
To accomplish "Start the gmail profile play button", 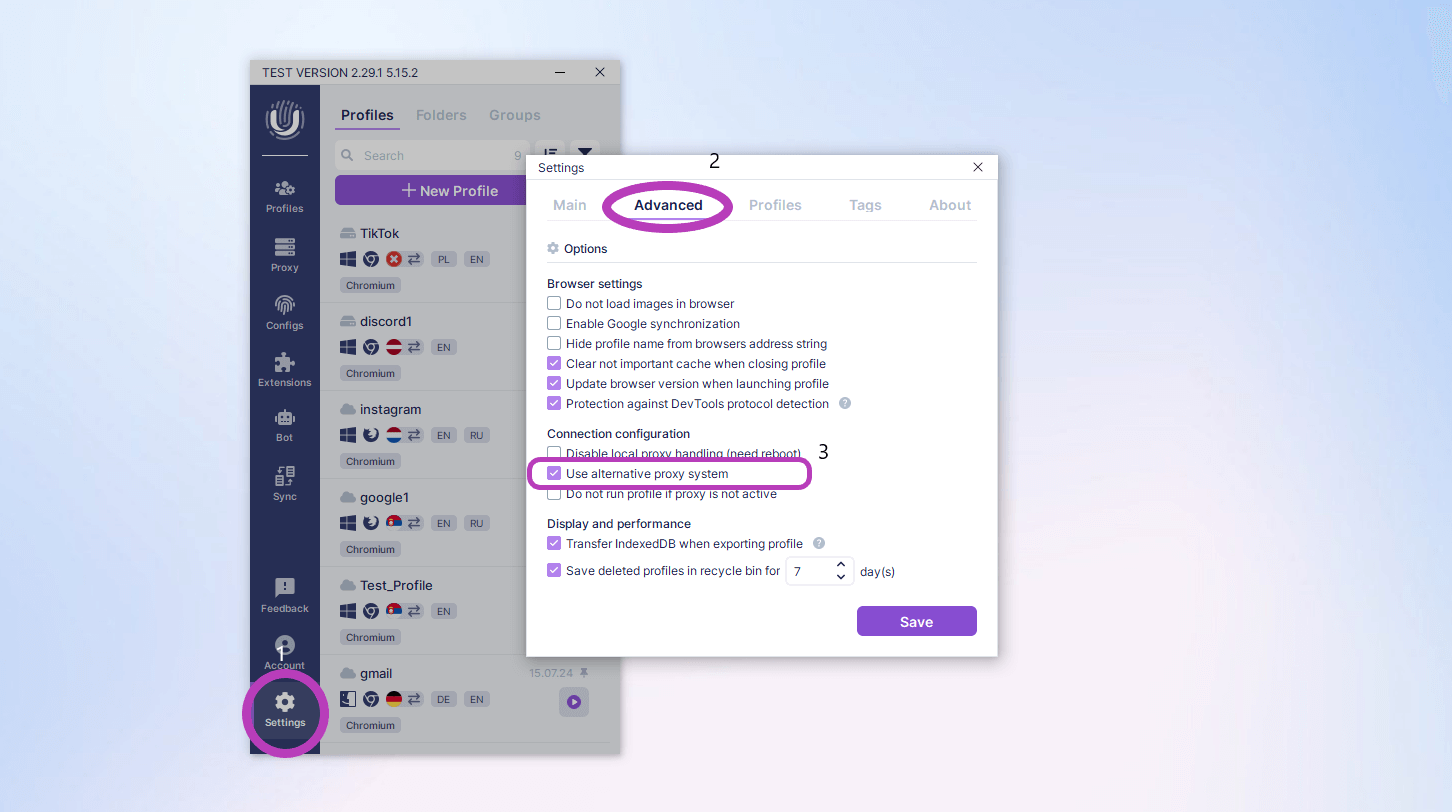I will pyautogui.click(x=574, y=702).
